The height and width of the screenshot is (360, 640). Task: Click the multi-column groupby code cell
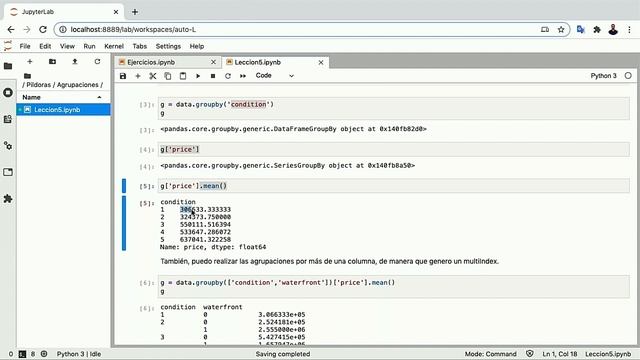[393, 287]
